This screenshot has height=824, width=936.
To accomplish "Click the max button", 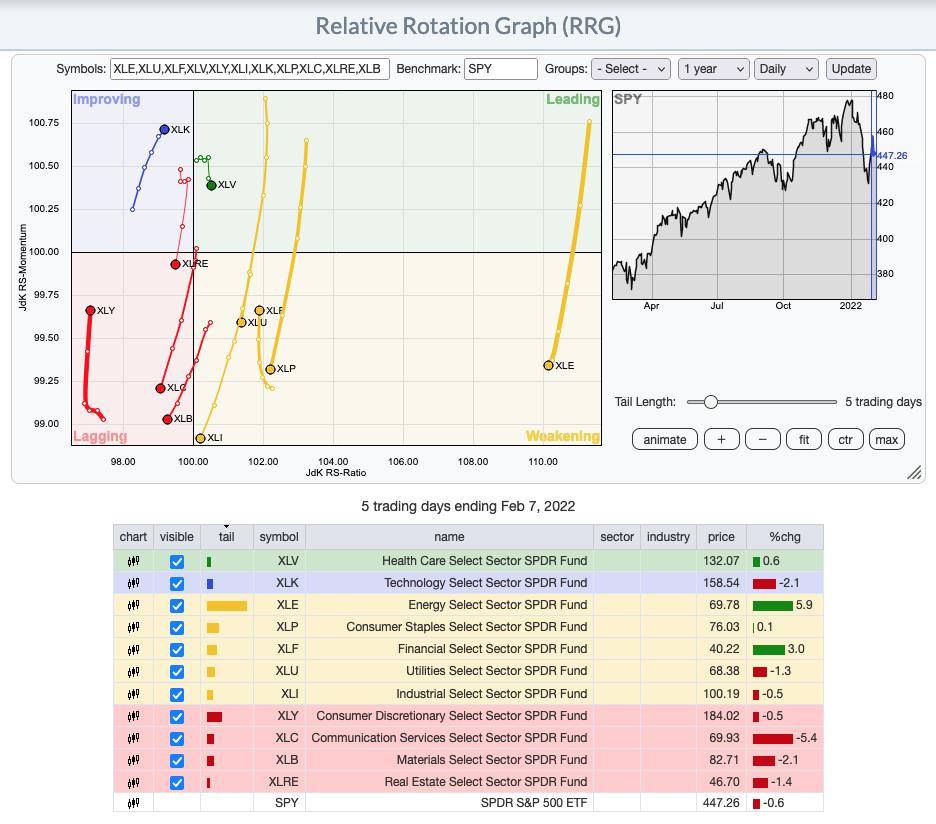I will pyautogui.click(x=887, y=440).
